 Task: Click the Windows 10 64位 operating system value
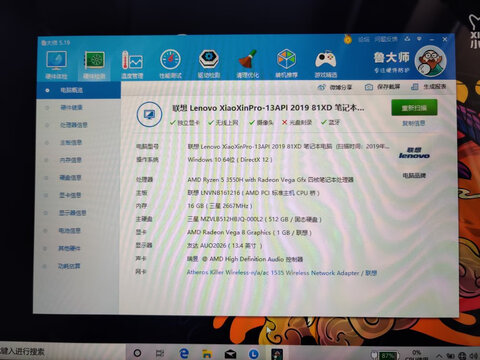[230, 160]
